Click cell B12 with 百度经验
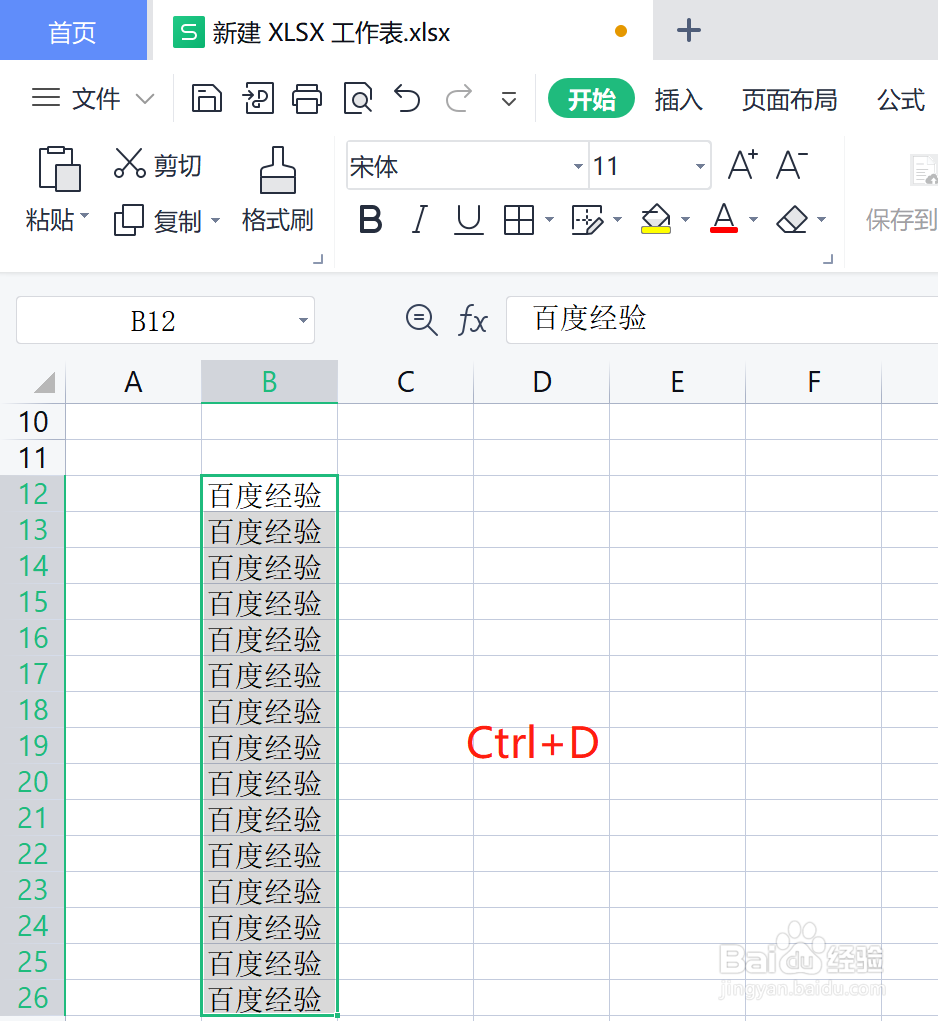 tap(269, 494)
